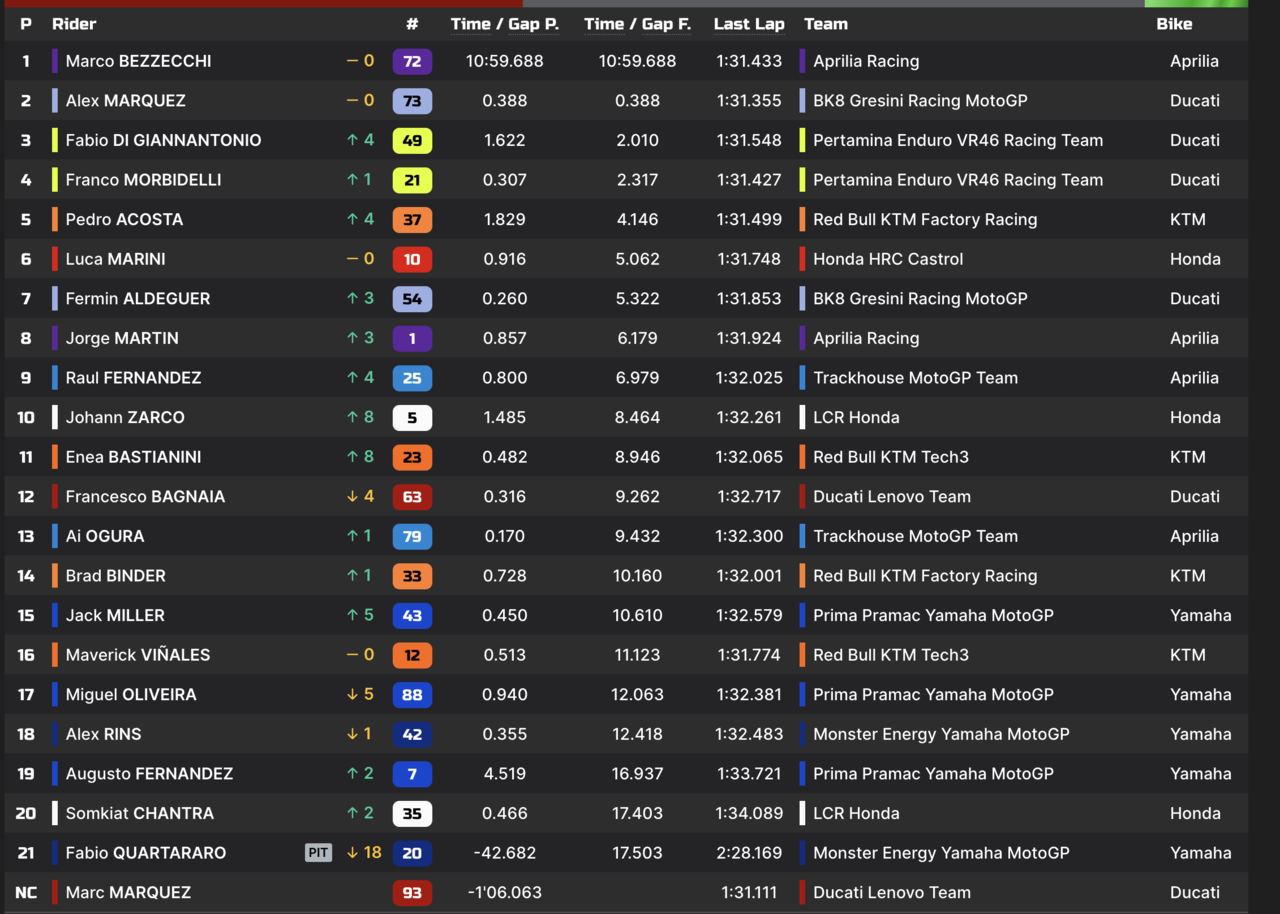Click blue number badge 7

tap(412, 774)
